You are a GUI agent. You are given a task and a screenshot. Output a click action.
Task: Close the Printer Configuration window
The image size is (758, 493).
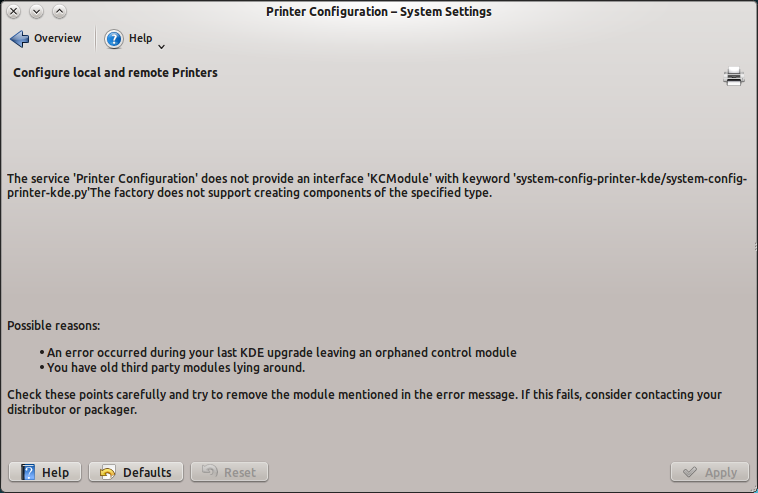[14, 12]
